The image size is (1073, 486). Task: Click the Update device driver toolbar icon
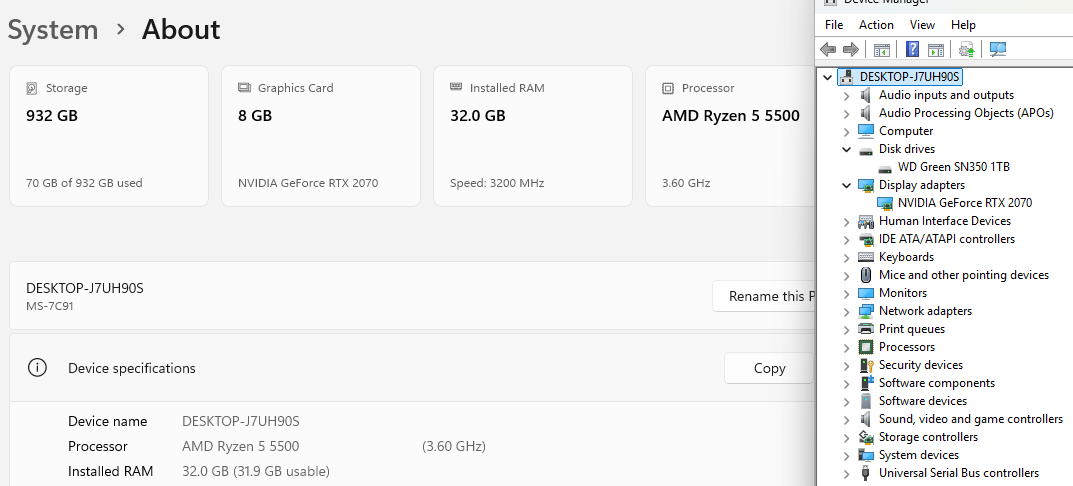tap(966, 49)
